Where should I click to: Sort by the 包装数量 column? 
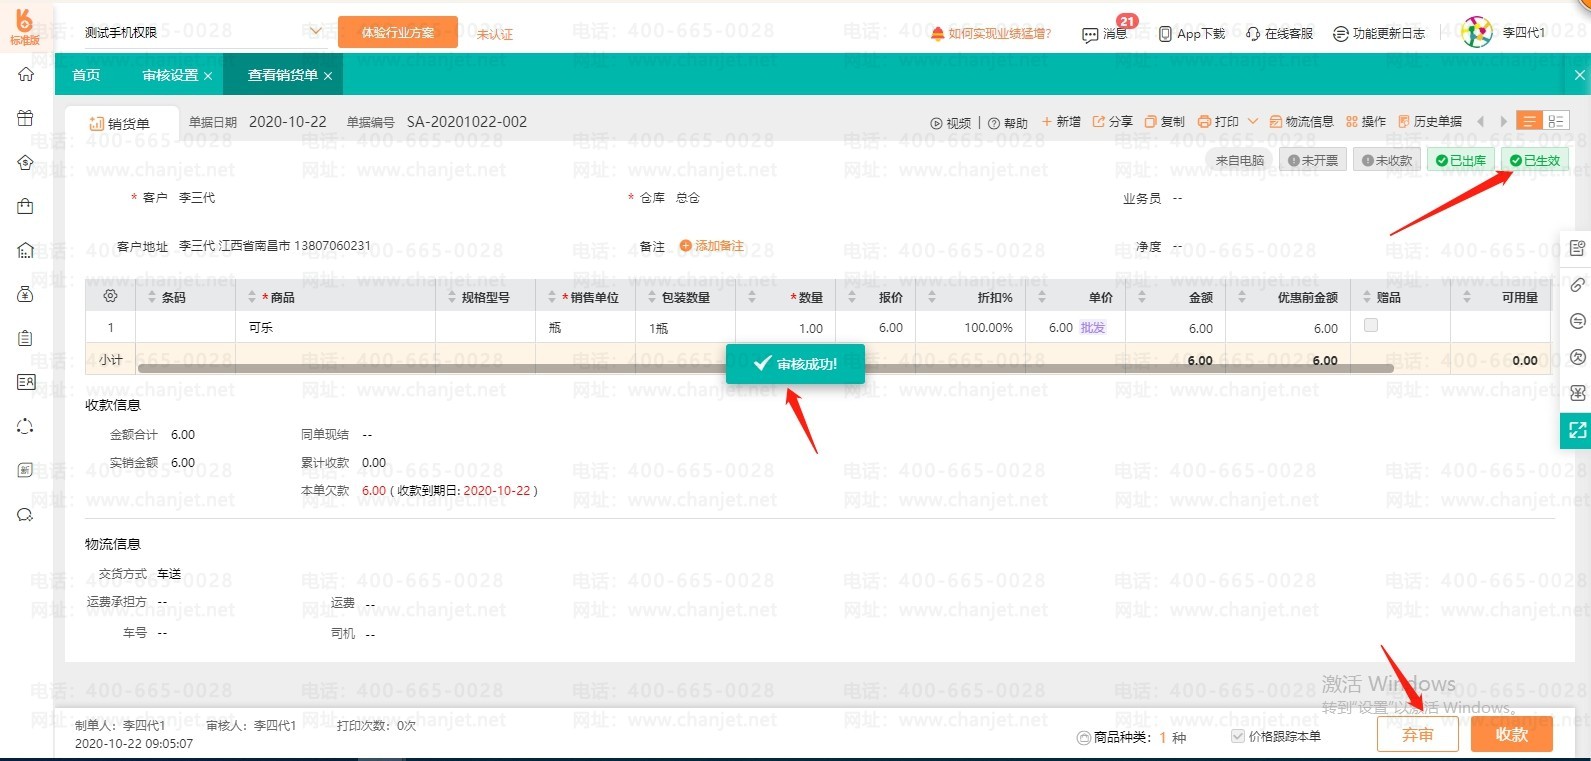click(x=652, y=297)
